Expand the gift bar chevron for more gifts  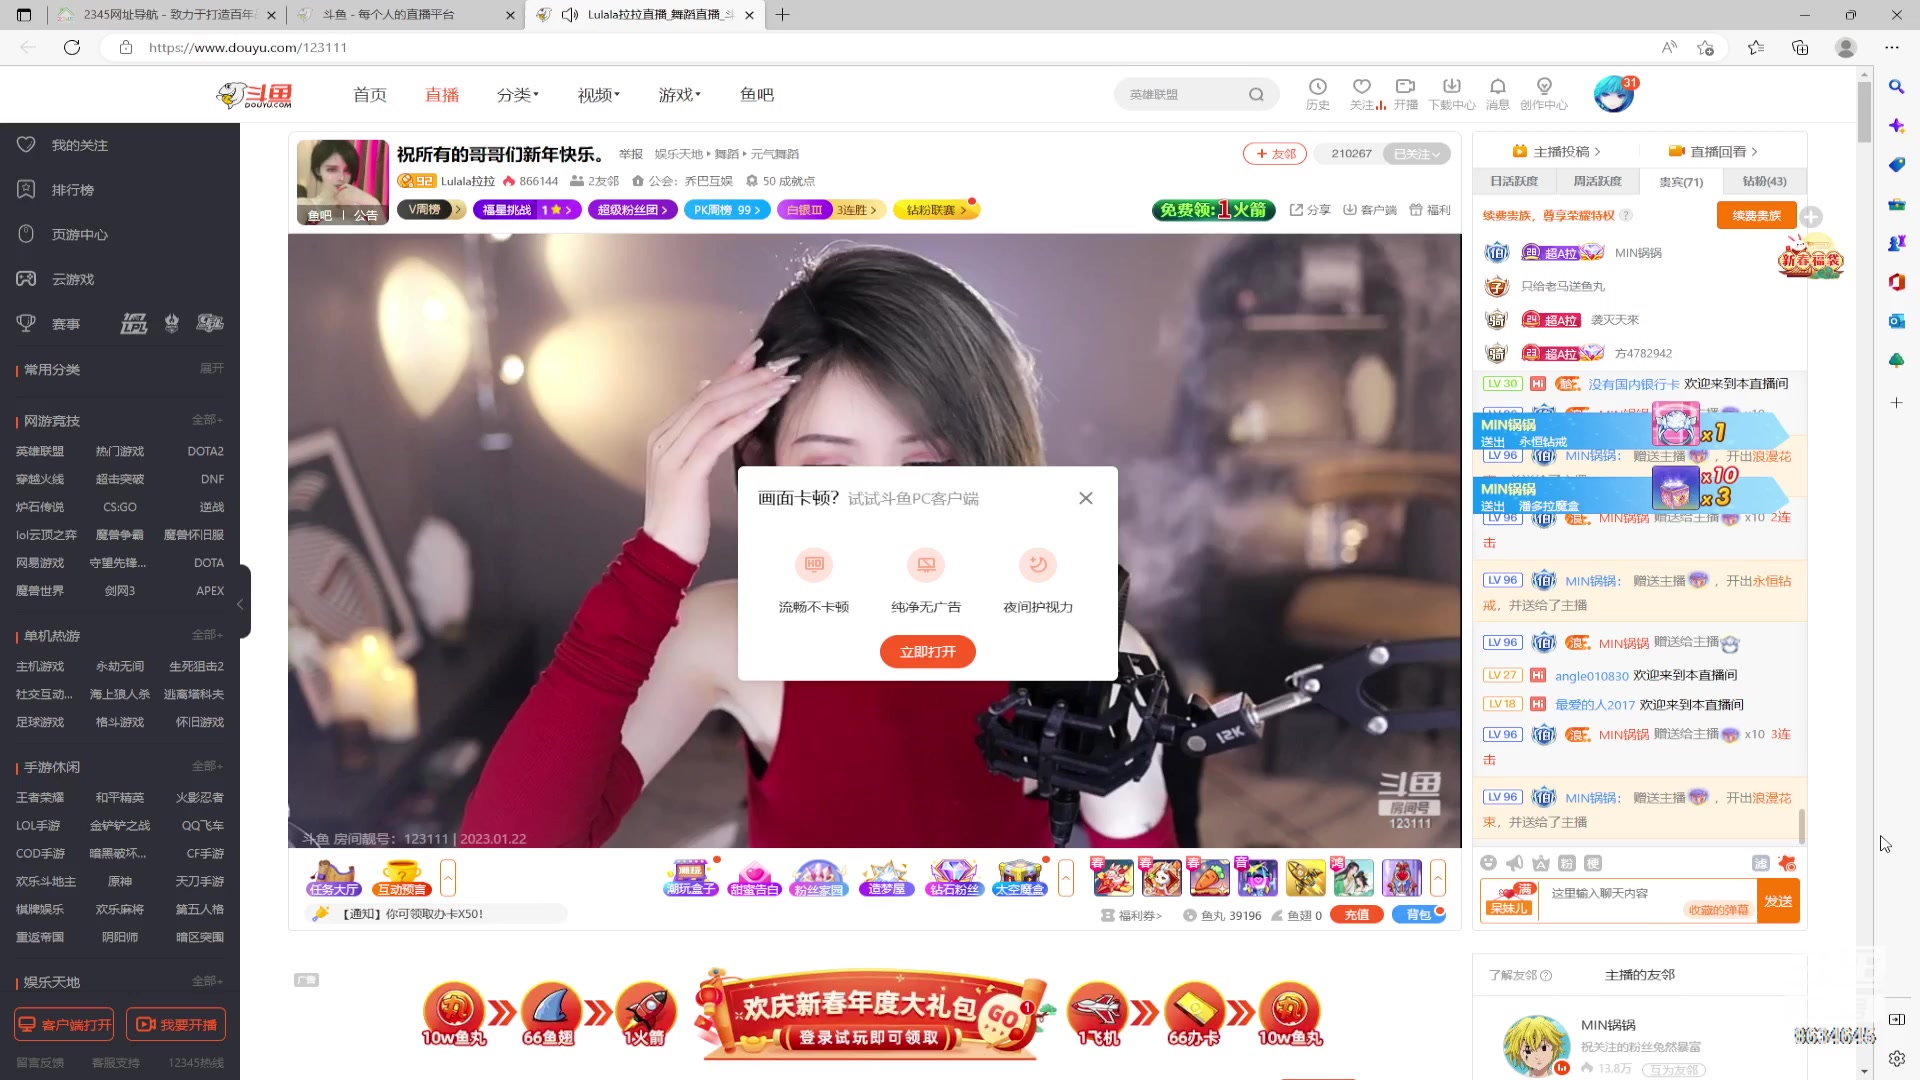coord(1439,877)
